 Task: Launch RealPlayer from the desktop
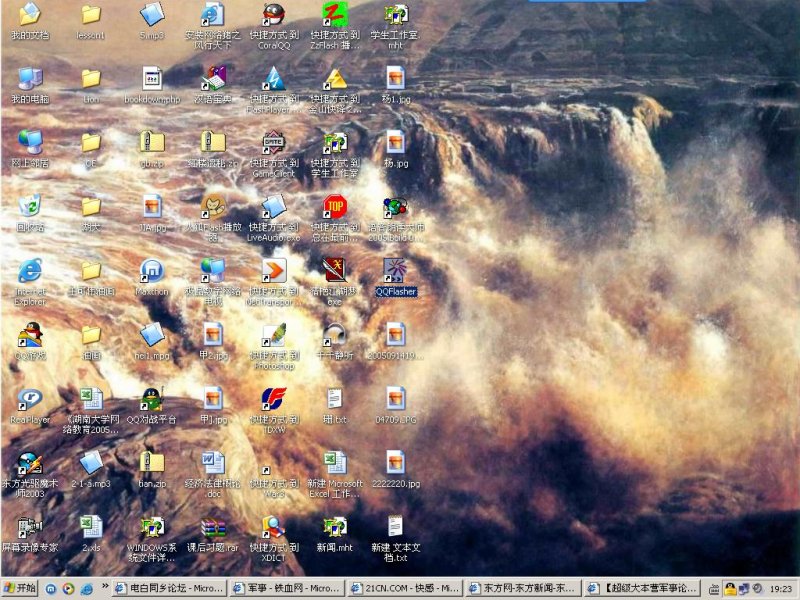pyautogui.click(x=30, y=399)
